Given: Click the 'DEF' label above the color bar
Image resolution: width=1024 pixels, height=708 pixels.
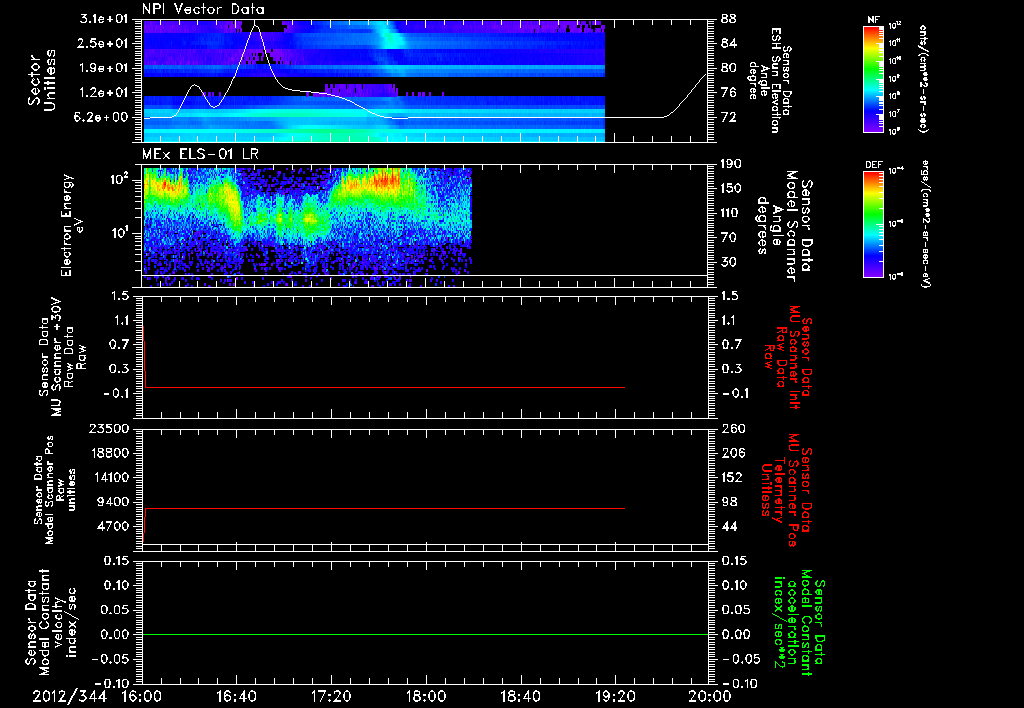Looking at the screenshot, I should (874, 165).
